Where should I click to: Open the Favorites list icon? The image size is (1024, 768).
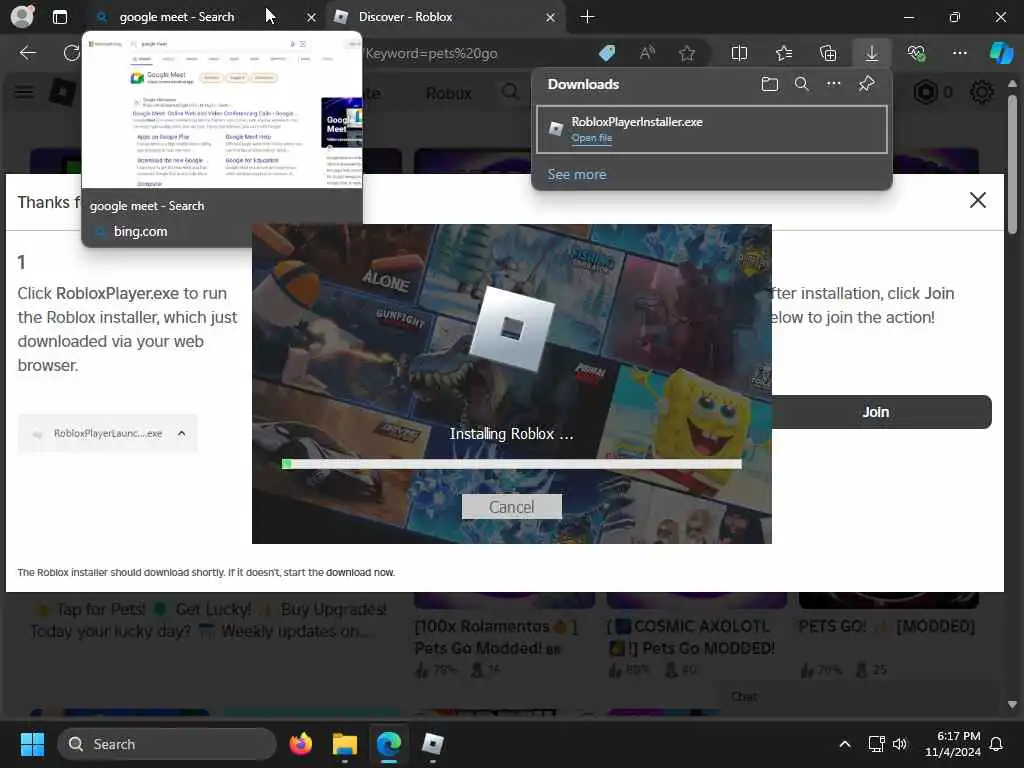784,53
